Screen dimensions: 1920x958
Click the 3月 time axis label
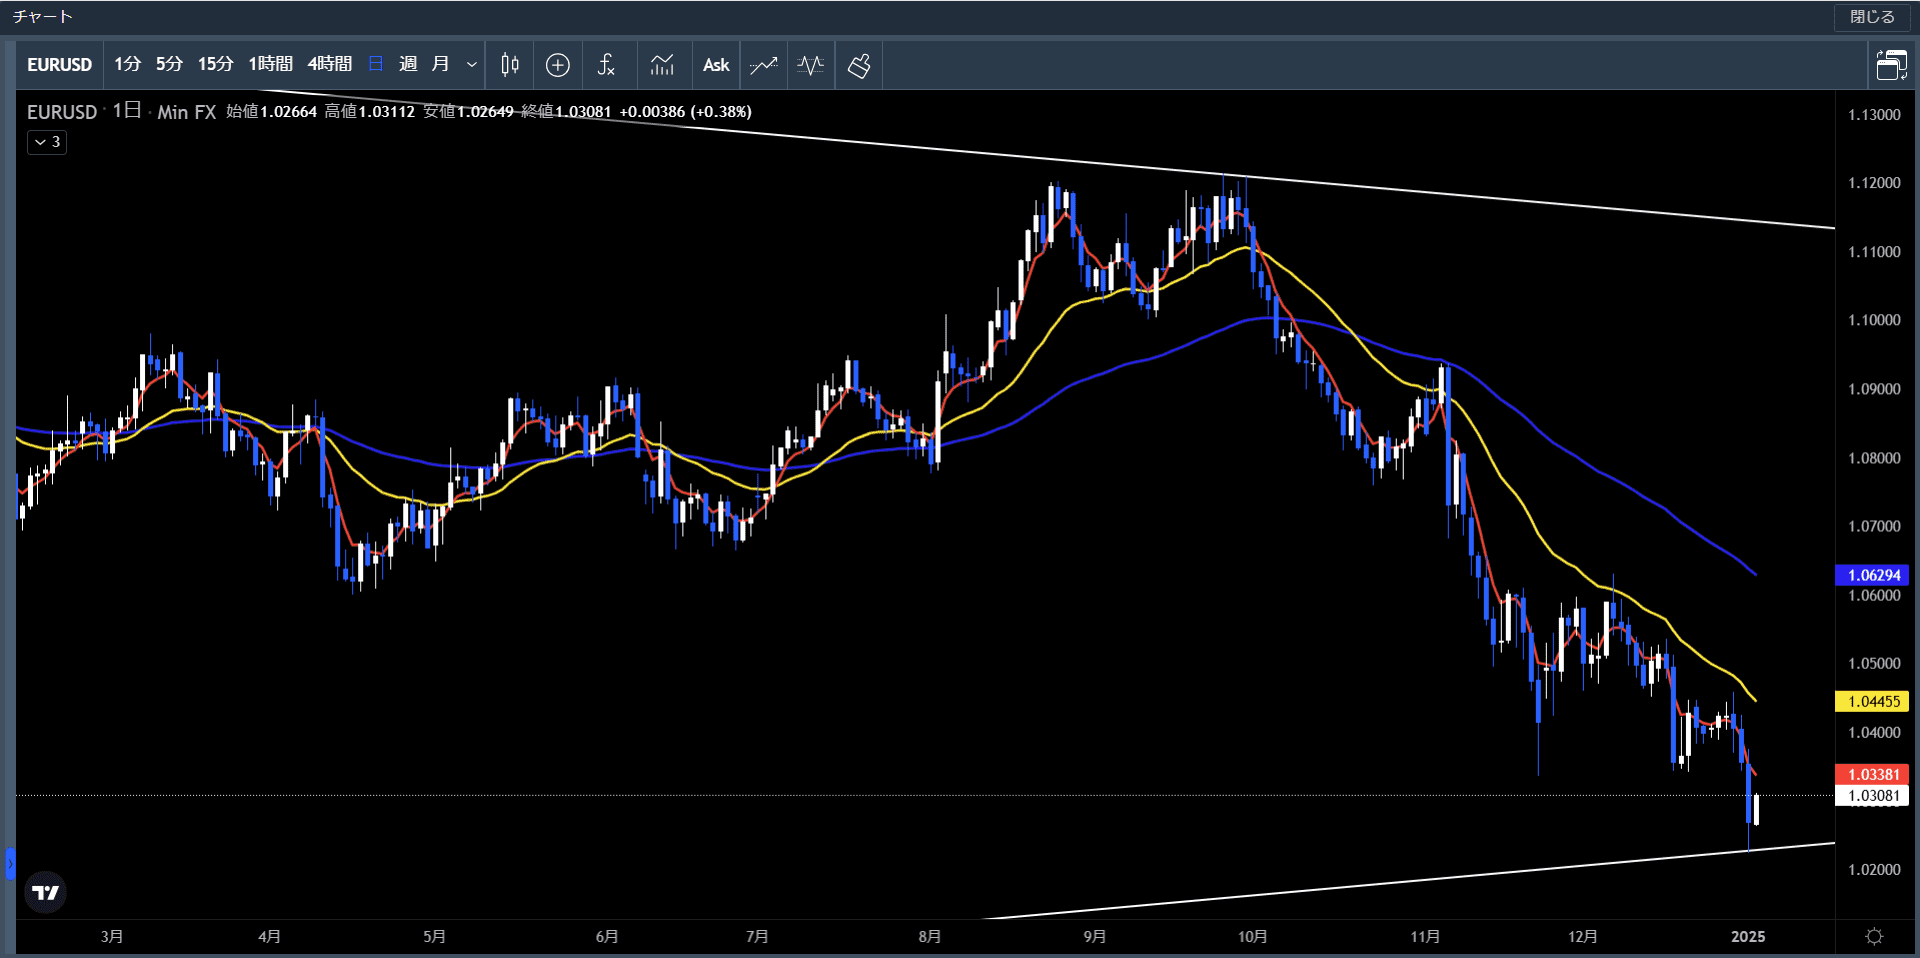(x=112, y=937)
